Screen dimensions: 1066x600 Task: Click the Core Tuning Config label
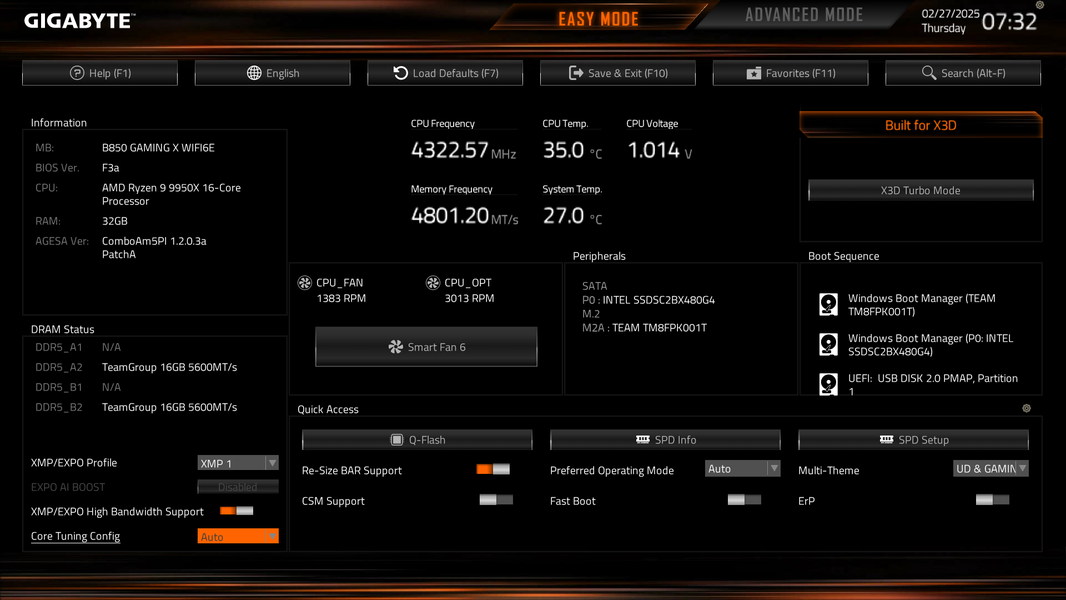pyautogui.click(x=75, y=536)
